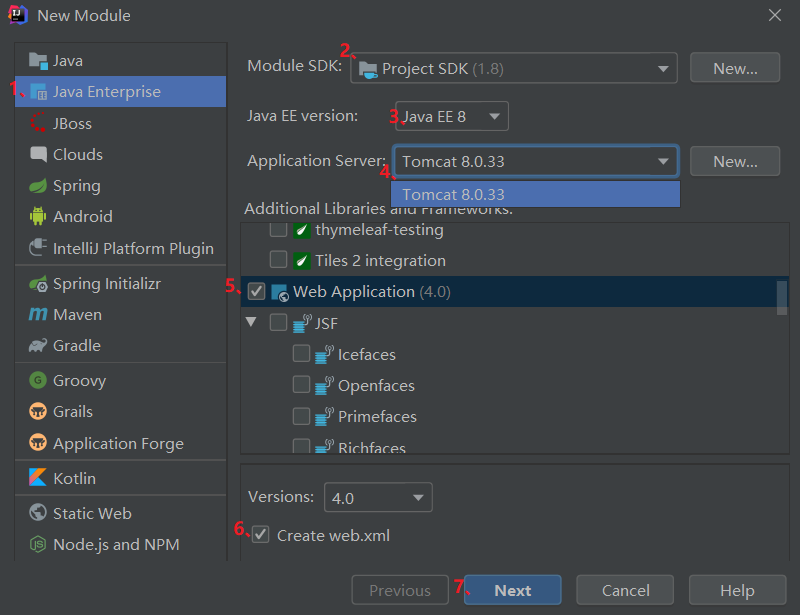Click the Kotlin K icon
800x615 pixels.
tap(38, 477)
